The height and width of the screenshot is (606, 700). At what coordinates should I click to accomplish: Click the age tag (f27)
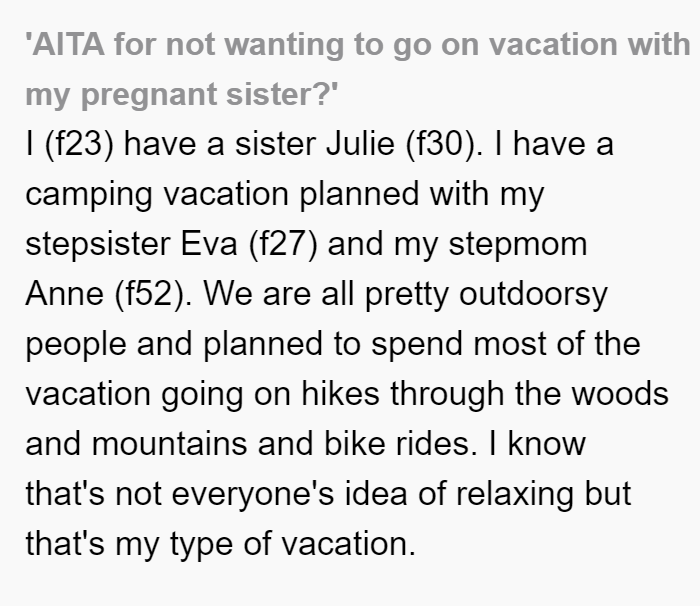pyautogui.click(x=283, y=245)
